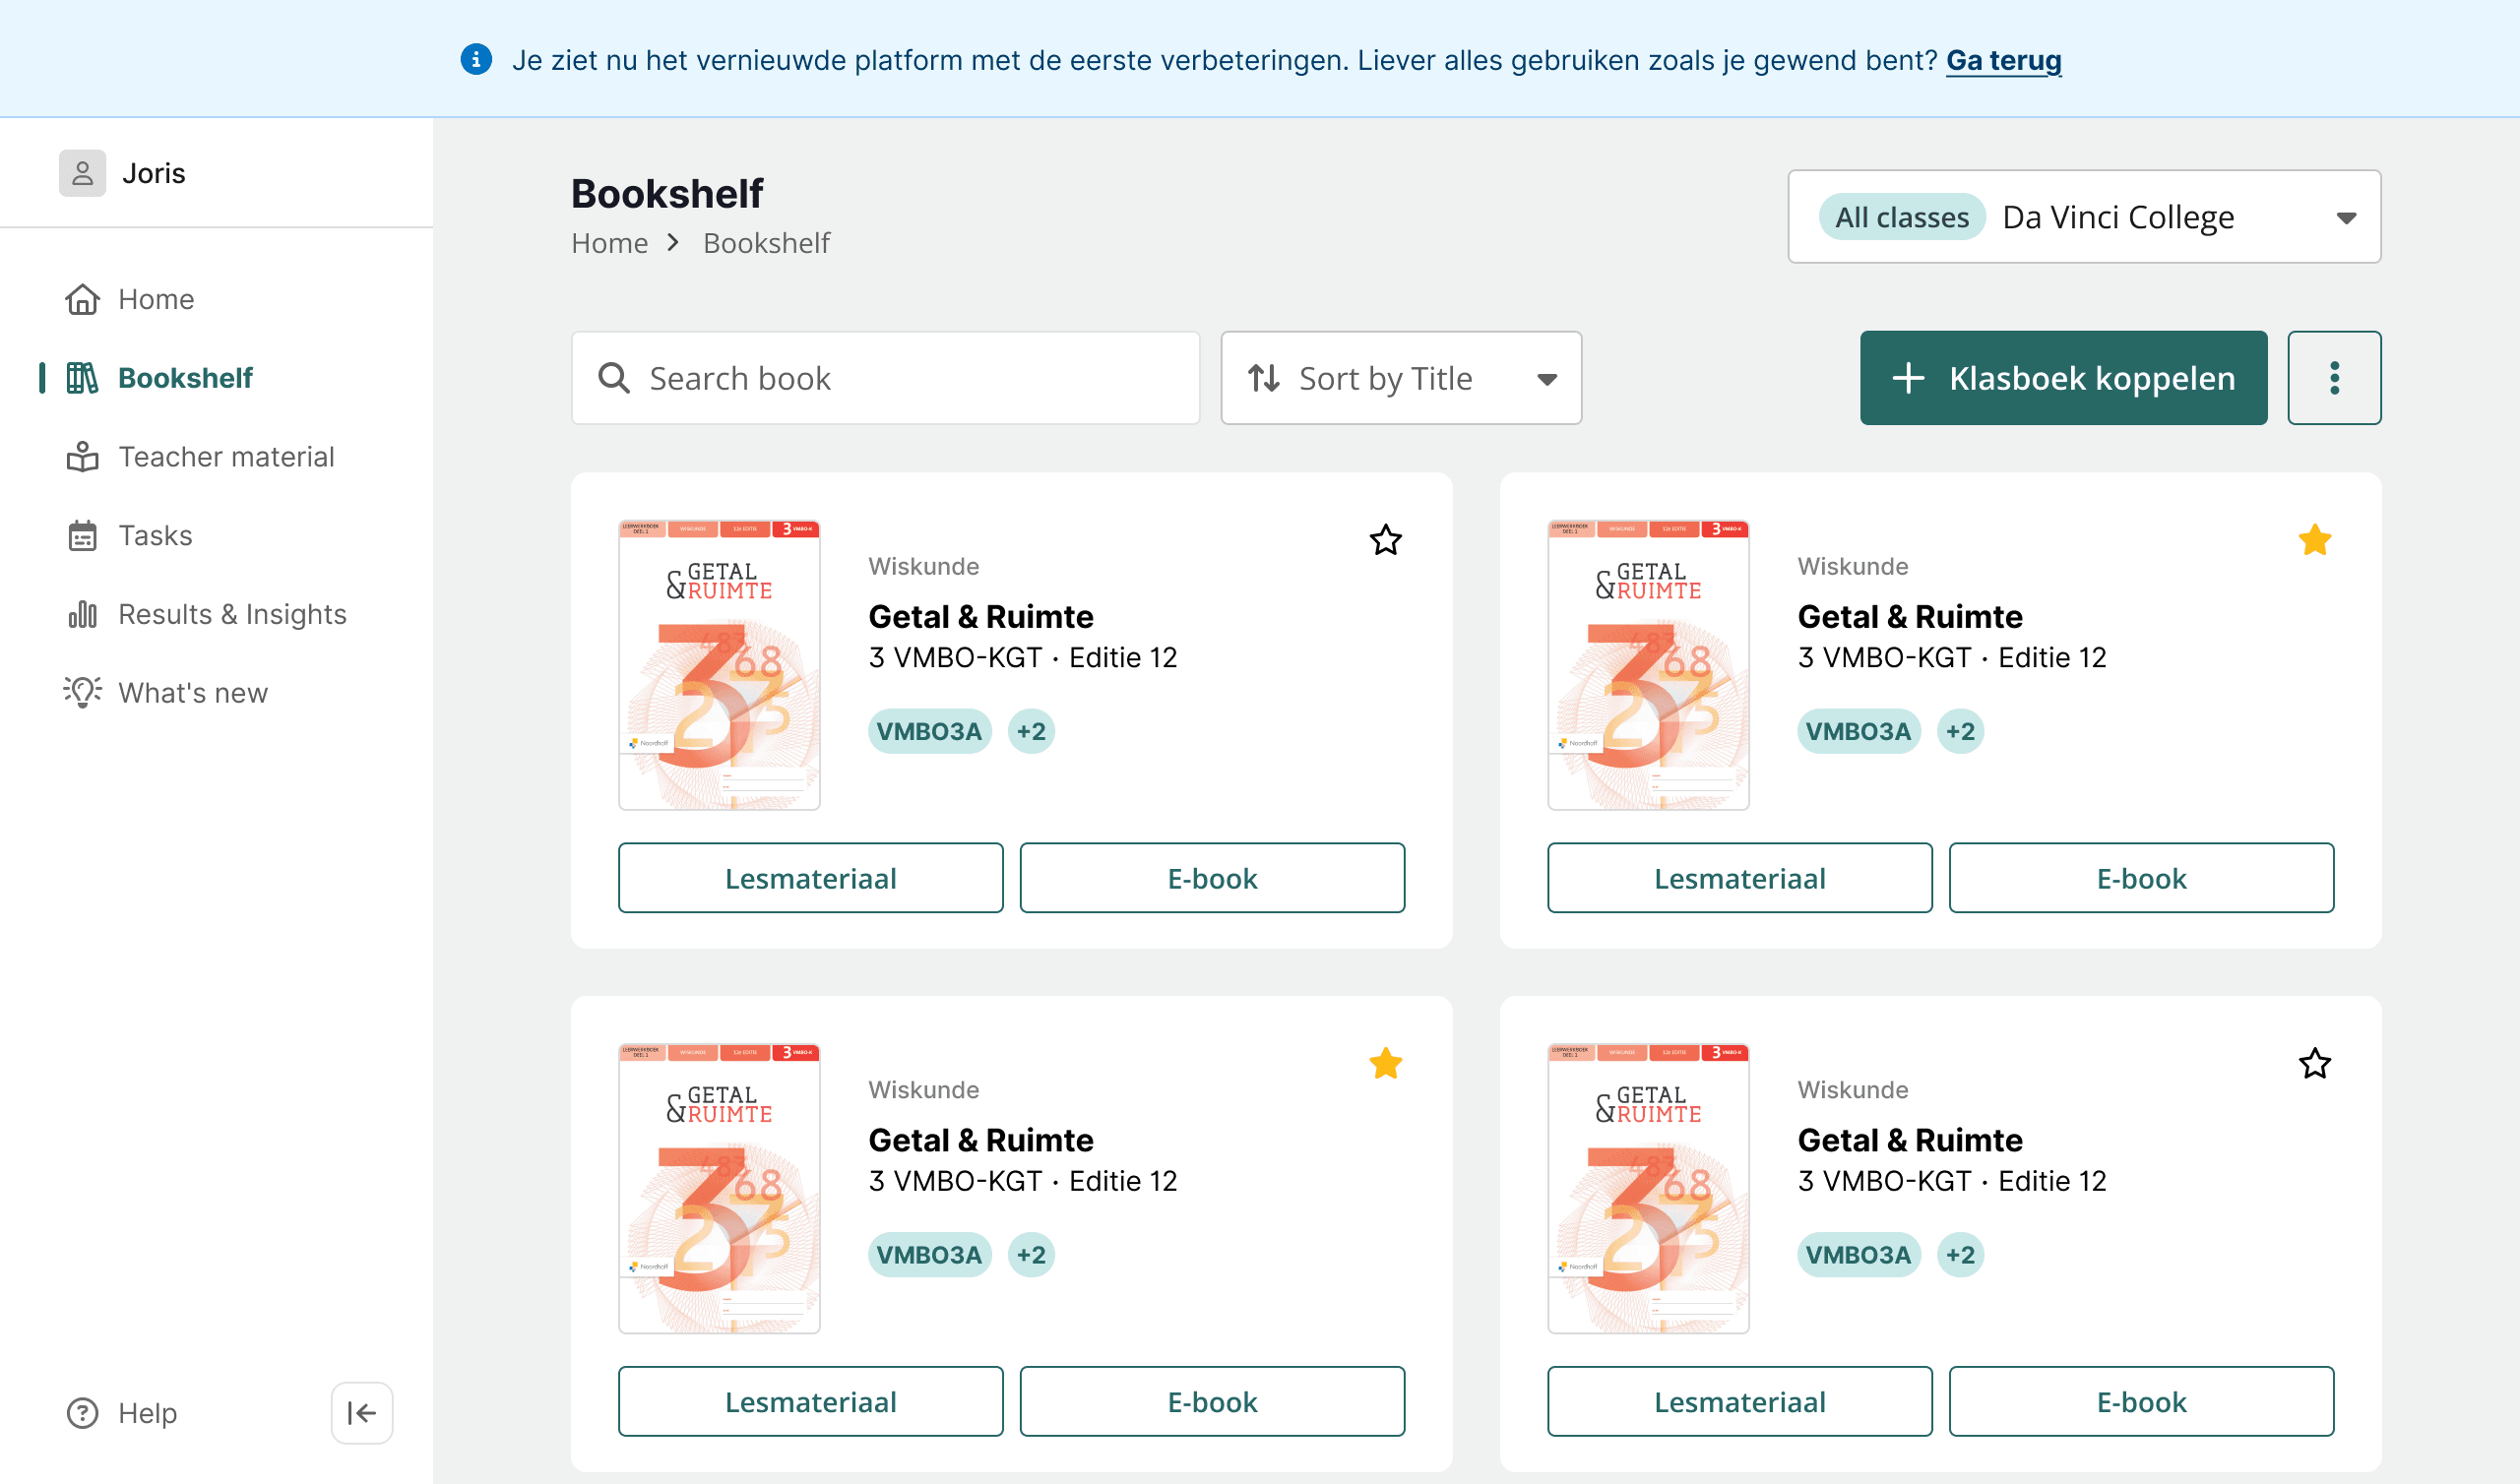
Task: Click the Home house icon
Action: 82,299
